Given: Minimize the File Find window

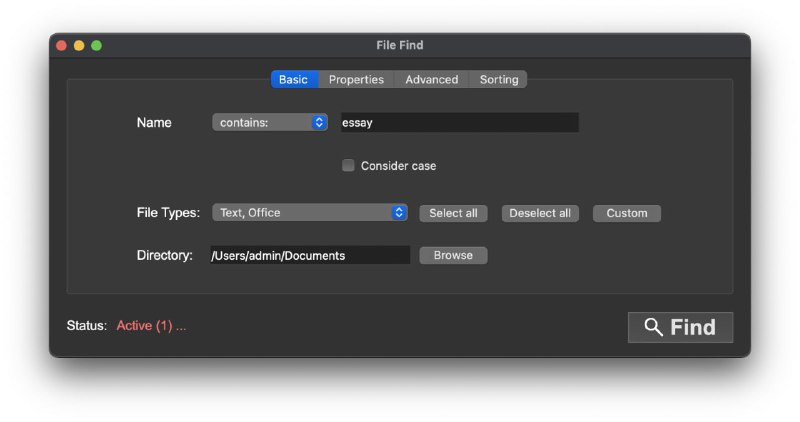Looking at the screenshot, I should (x=79, y=46).
